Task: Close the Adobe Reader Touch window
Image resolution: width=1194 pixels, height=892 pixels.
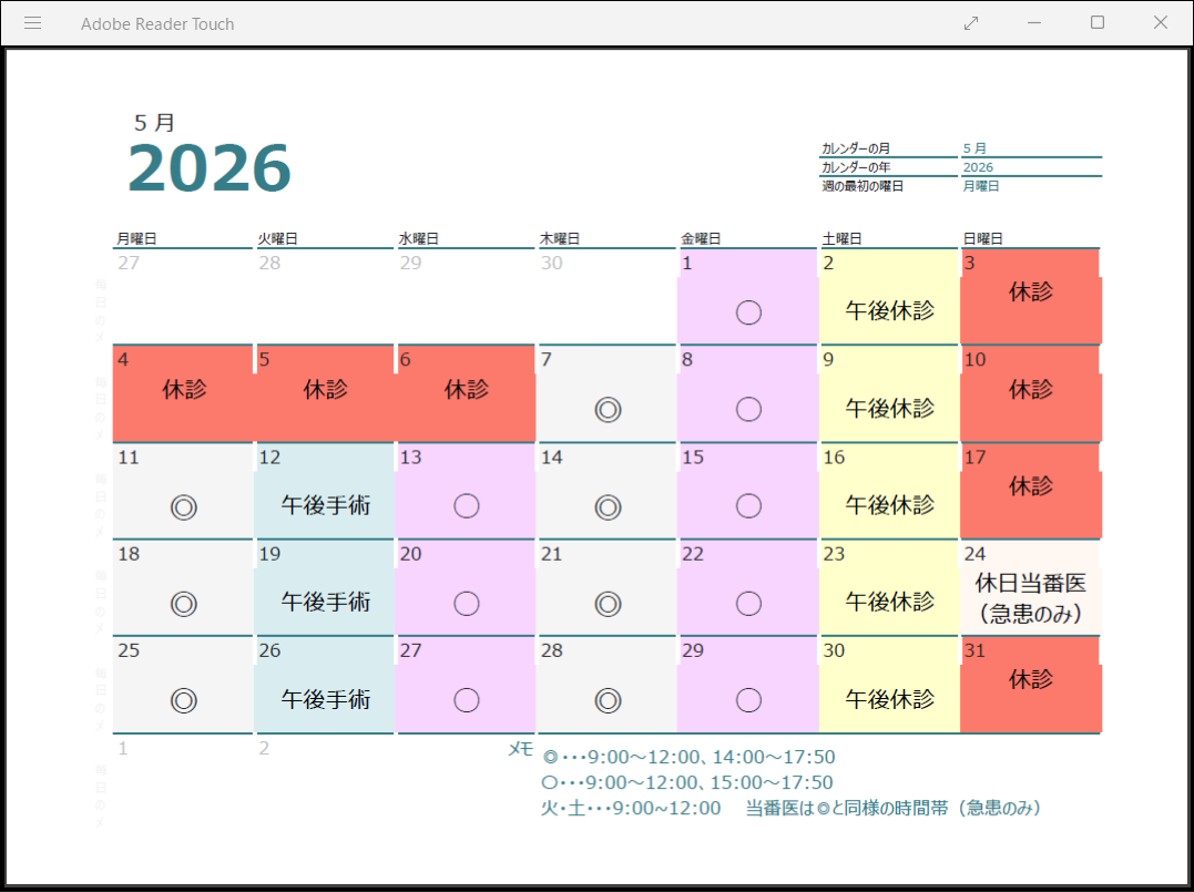Action: [x=1160, y=23]
